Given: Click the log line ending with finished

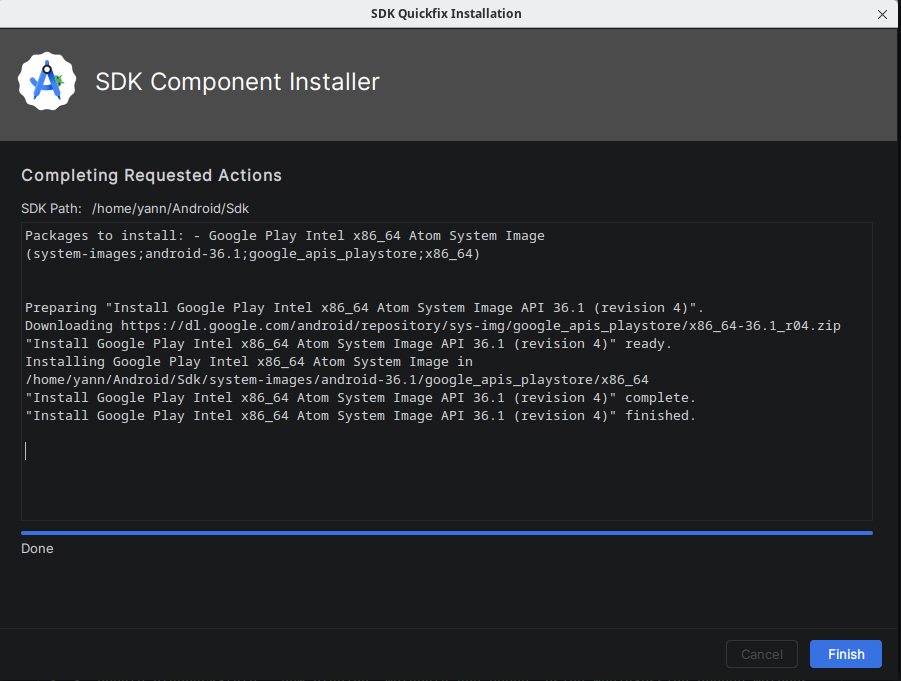Looking at the screenshot, I should [x=360, y=415].
